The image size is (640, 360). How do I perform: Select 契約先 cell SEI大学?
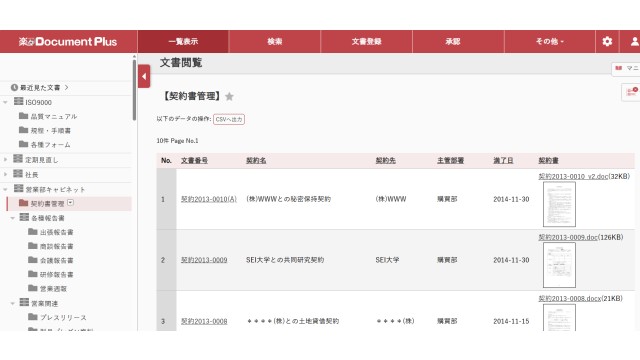[387, 260]
